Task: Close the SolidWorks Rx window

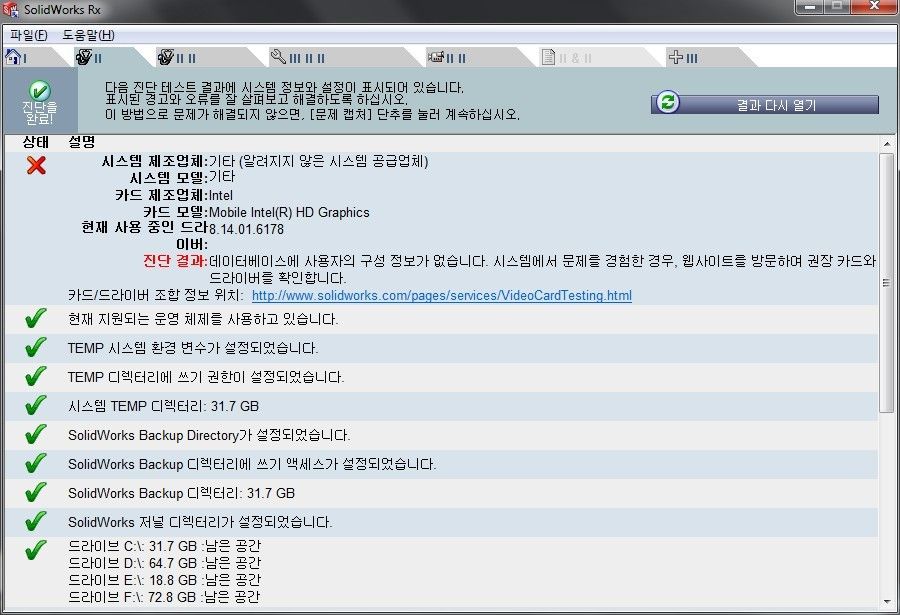Action: point(874,7)
